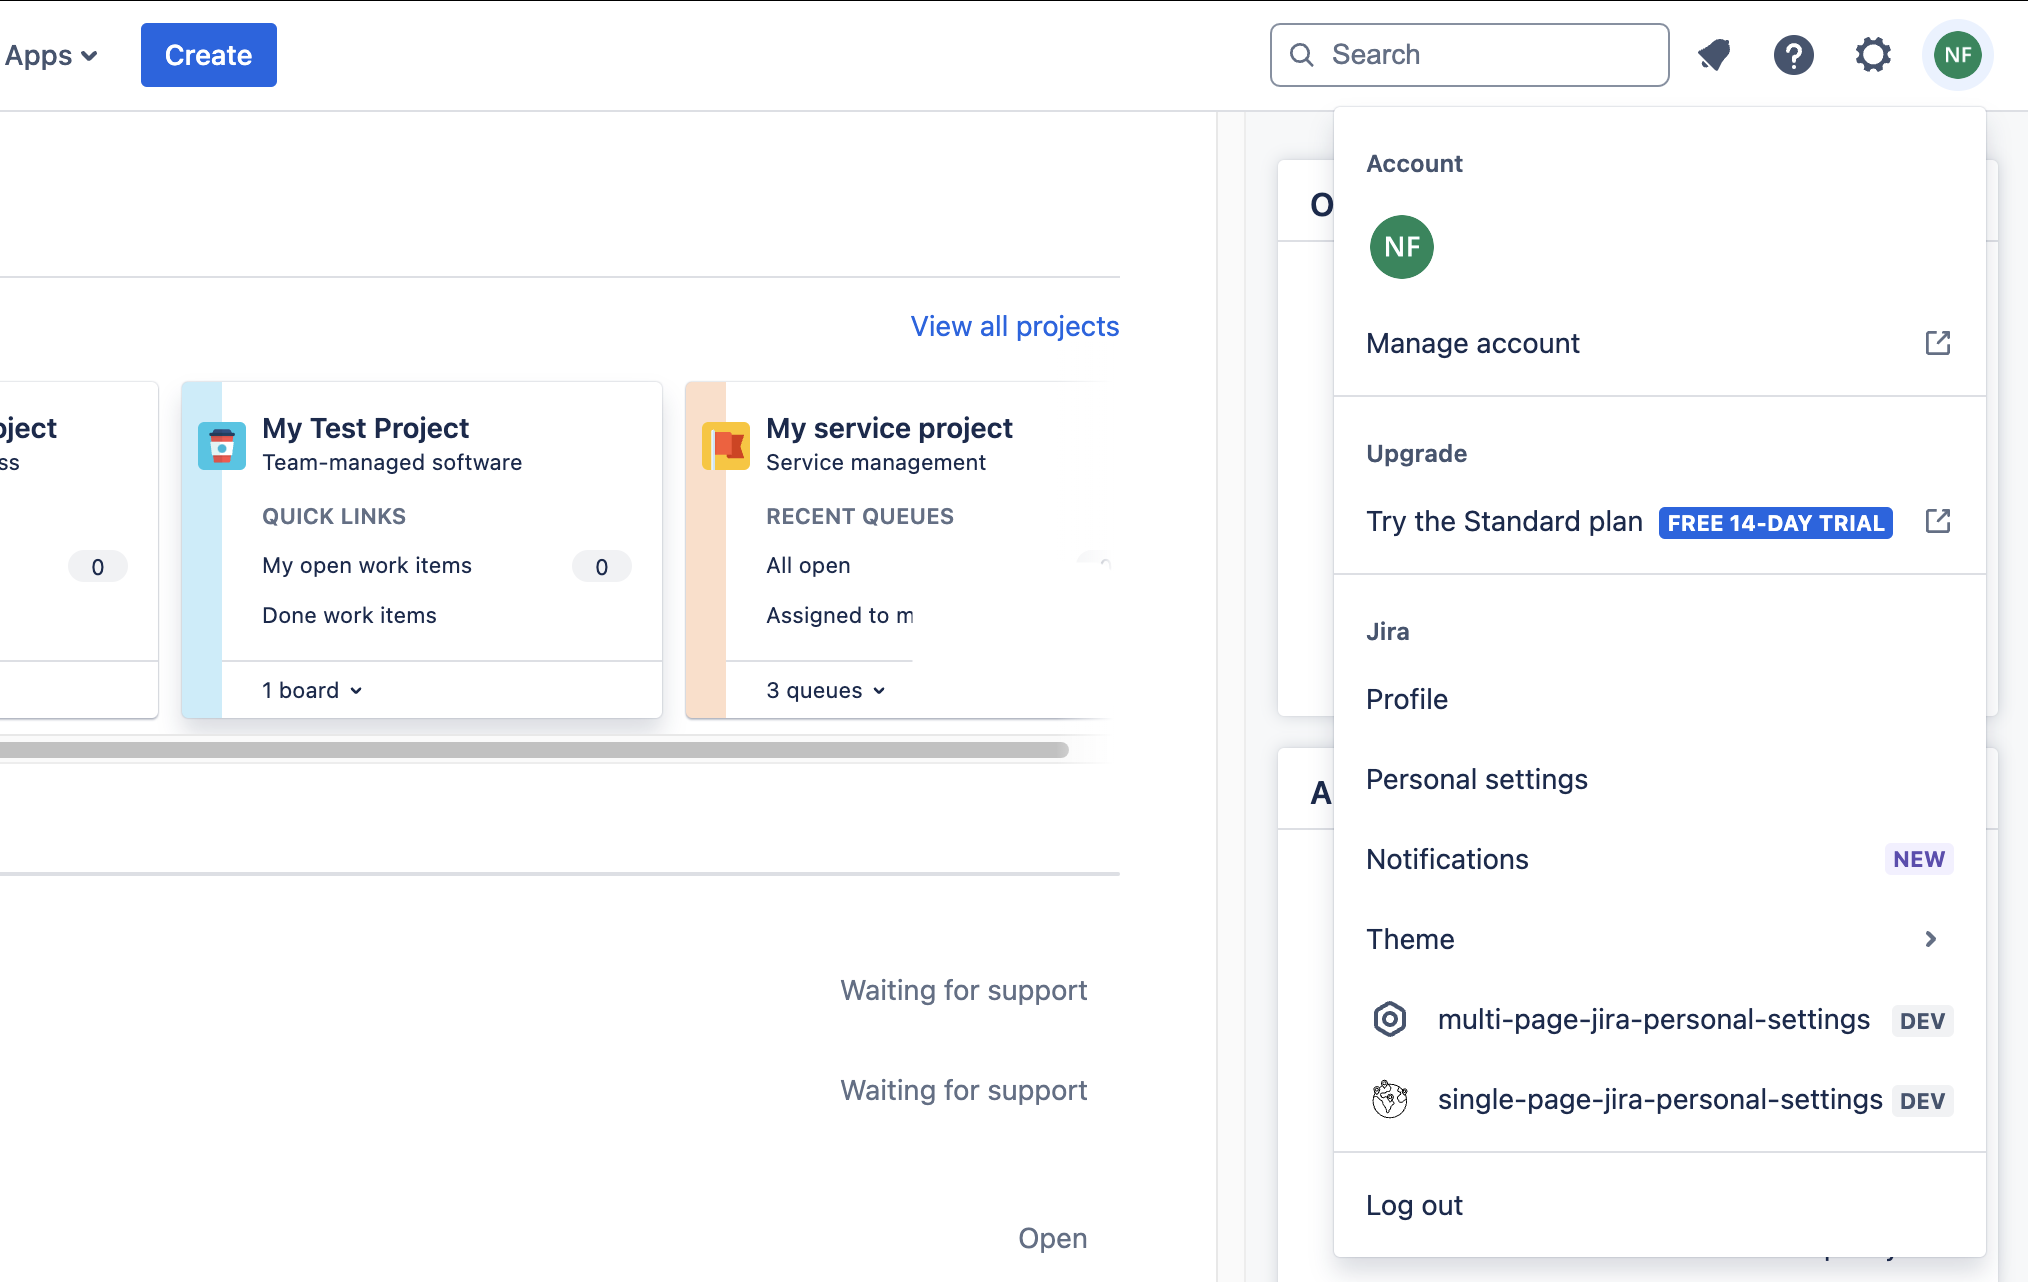
Task: Select the Personal settings menu item
Action: click(x=1477, y=778)
